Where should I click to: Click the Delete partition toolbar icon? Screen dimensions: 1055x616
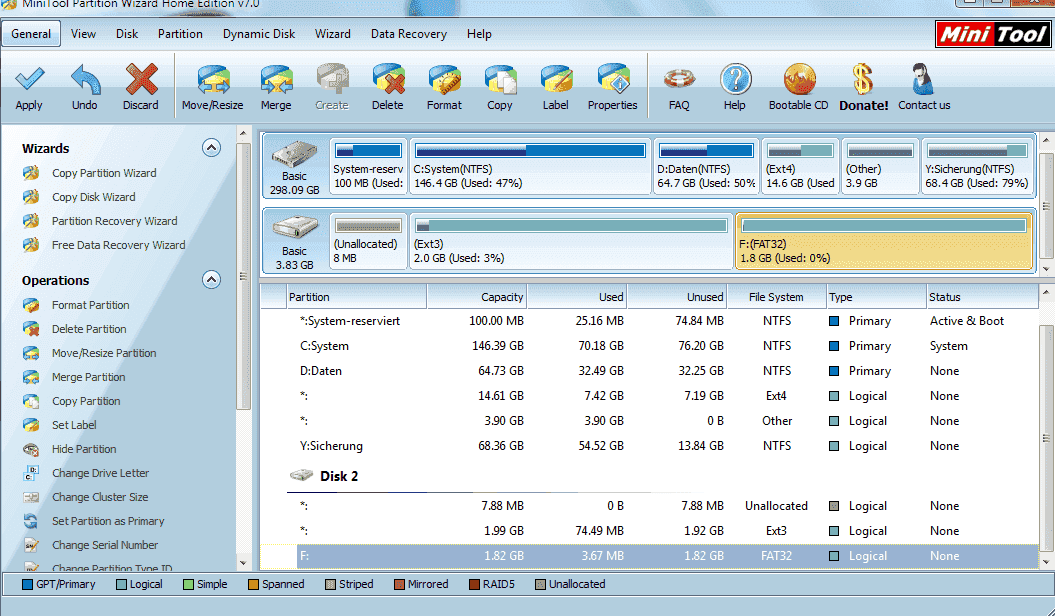pos(388,79)
